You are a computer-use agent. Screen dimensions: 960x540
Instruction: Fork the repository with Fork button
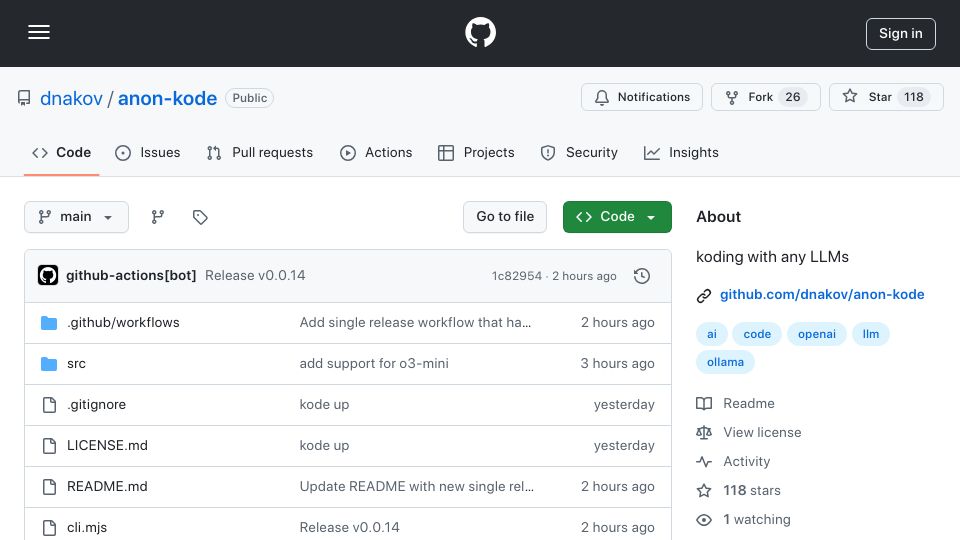tap(765, 97)
